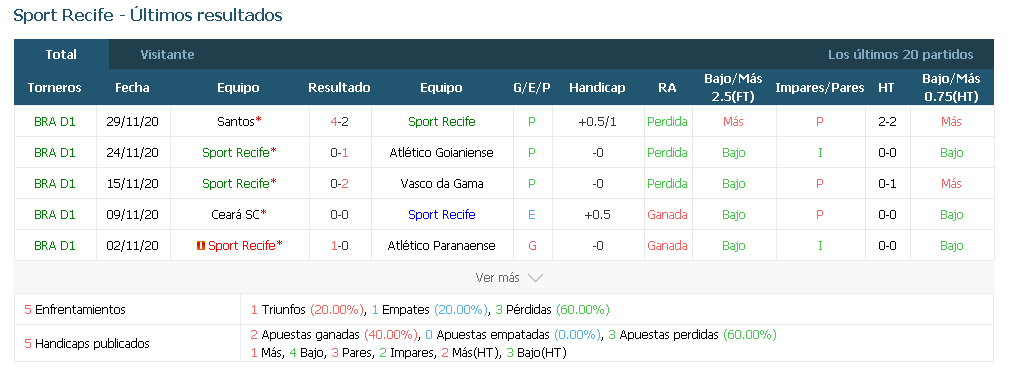
Task: Open the 4-2 match result
Action: click(339, 122)
